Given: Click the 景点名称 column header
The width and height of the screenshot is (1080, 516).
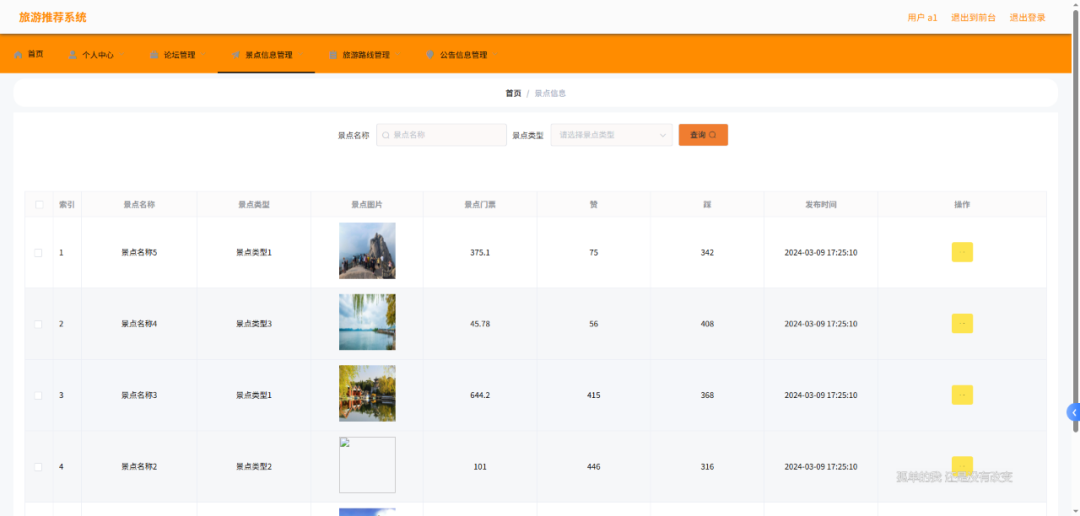Looking at the screenshot, I should pyautogui.click(x=139, y=205).
